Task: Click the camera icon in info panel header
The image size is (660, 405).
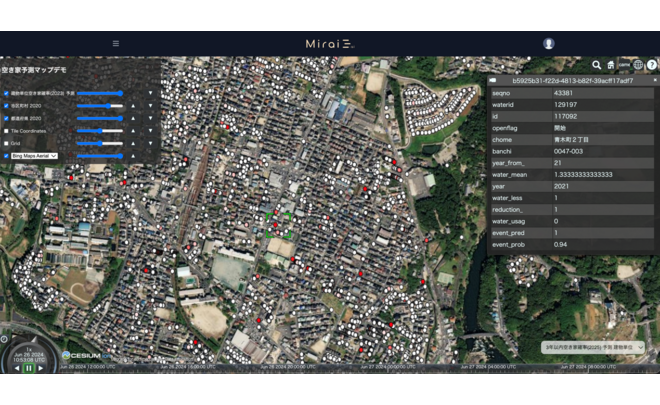Action: [494, 80]
